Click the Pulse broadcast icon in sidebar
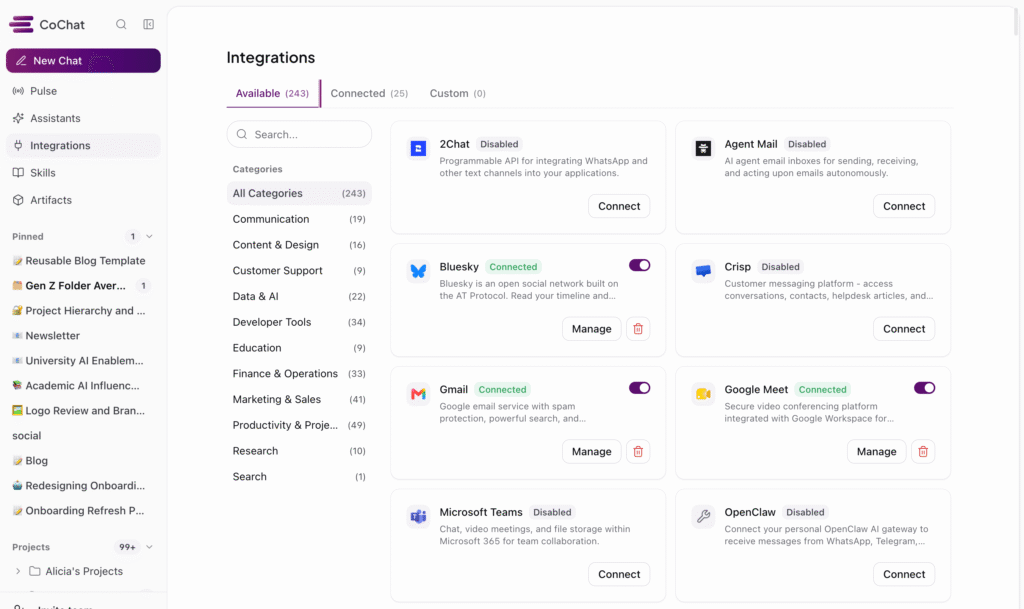Image resolution: width=1024 pixels, height=609 pixels. click(18, 91)
